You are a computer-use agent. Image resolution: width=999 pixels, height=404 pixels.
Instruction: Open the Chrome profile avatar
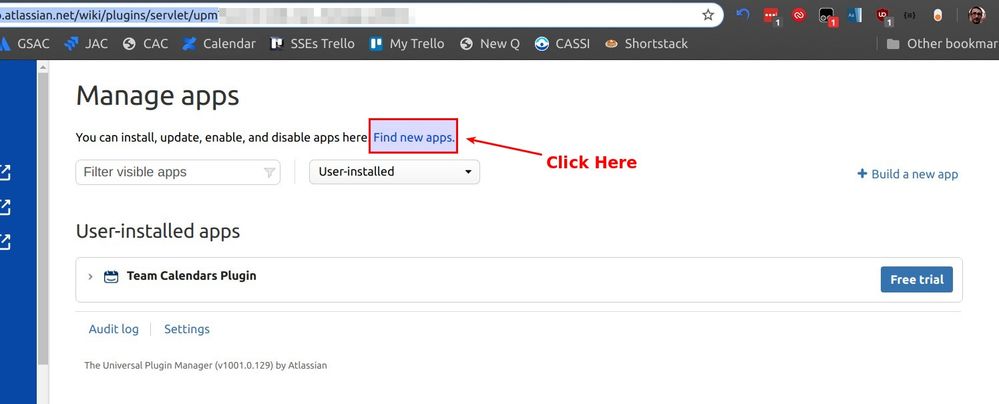click(977, 15)
